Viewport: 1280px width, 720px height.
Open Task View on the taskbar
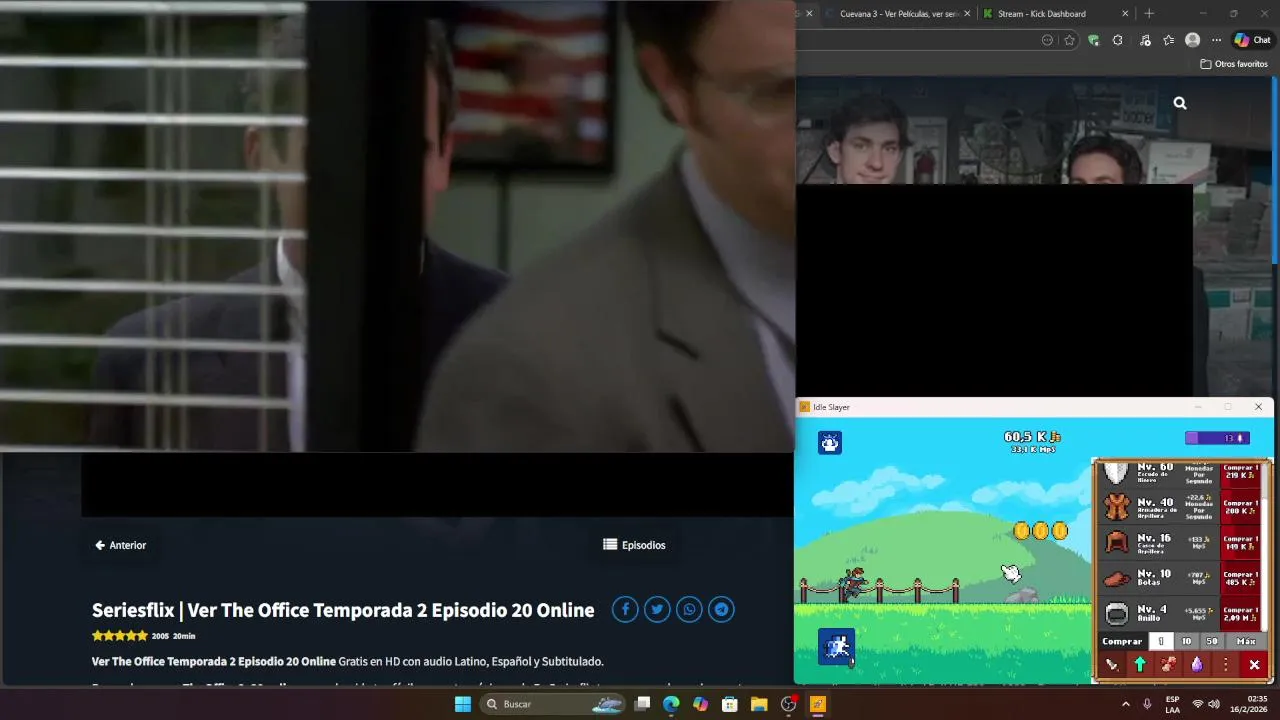tap(642, 704)
